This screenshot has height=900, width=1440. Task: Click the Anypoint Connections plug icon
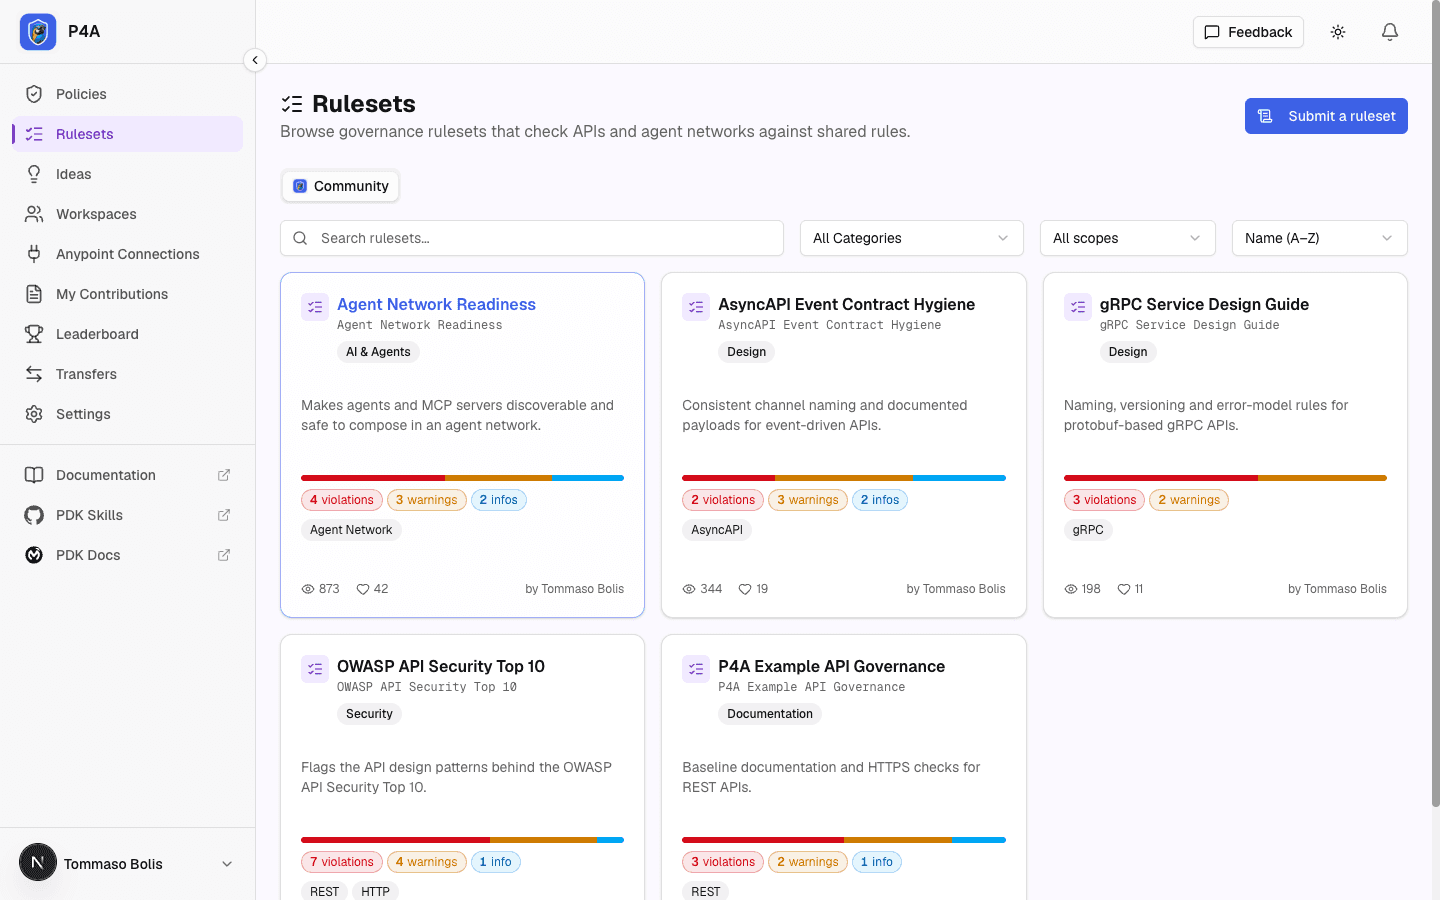[x=34, y=254]
